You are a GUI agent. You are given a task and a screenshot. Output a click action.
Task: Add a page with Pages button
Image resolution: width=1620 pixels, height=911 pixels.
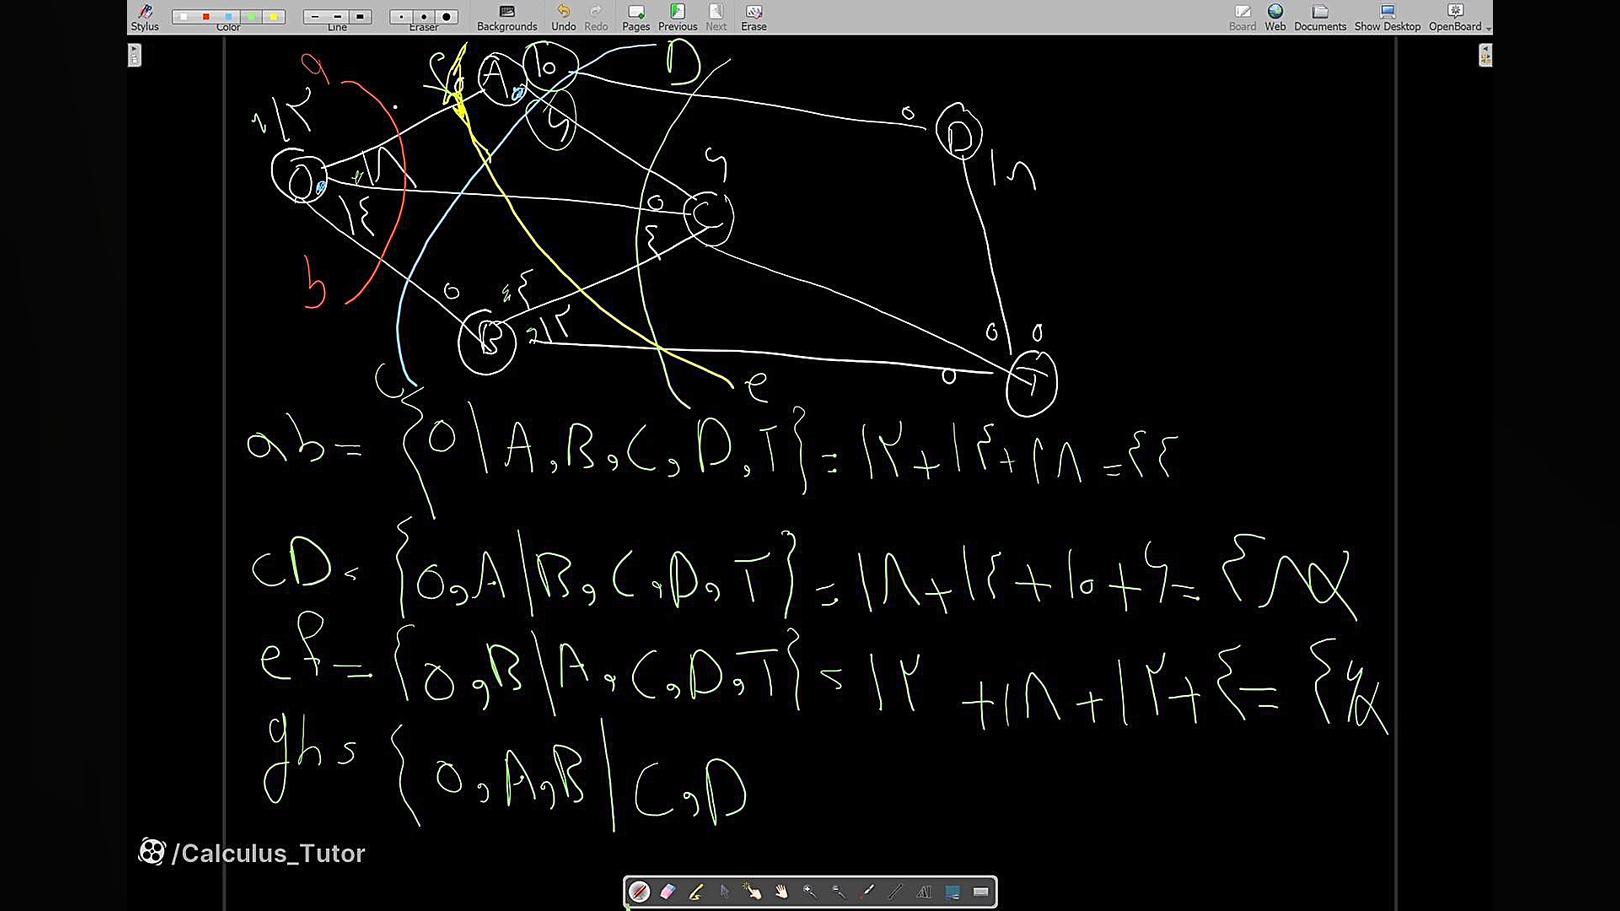coord(636,17)
